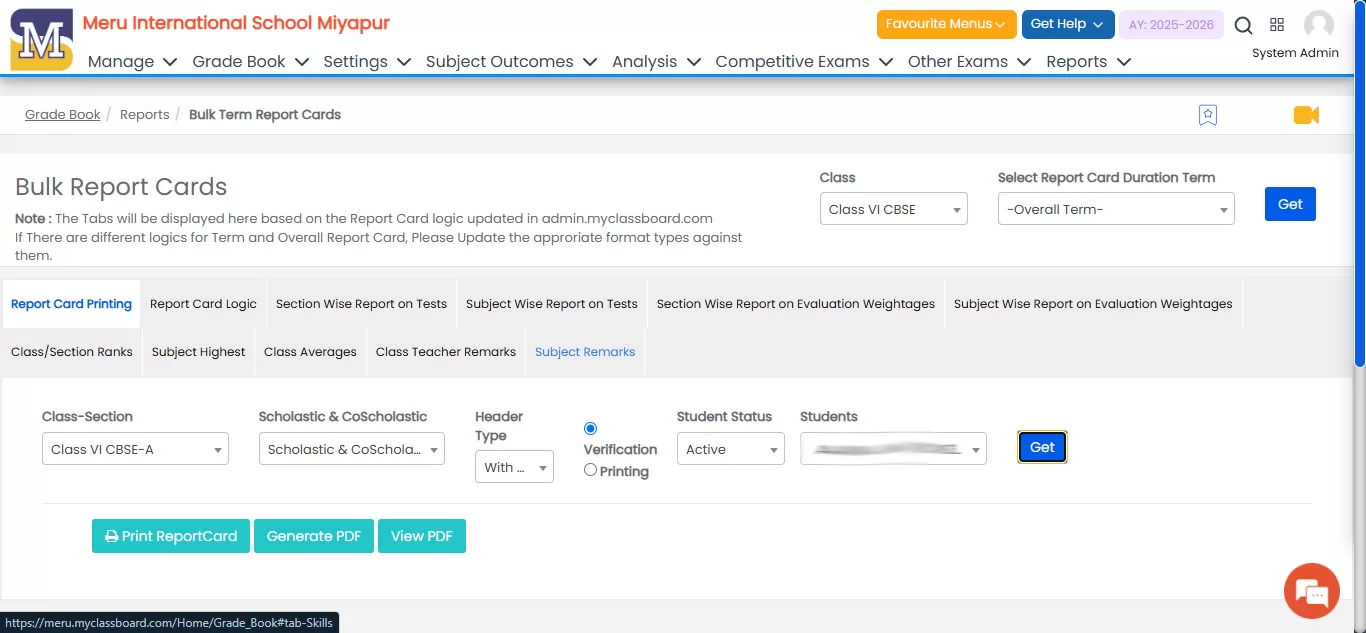The width and height of the screenshot is (1366, 633).
Task: Open the Class Teacher Remarks tab
Action: point(445,352)
